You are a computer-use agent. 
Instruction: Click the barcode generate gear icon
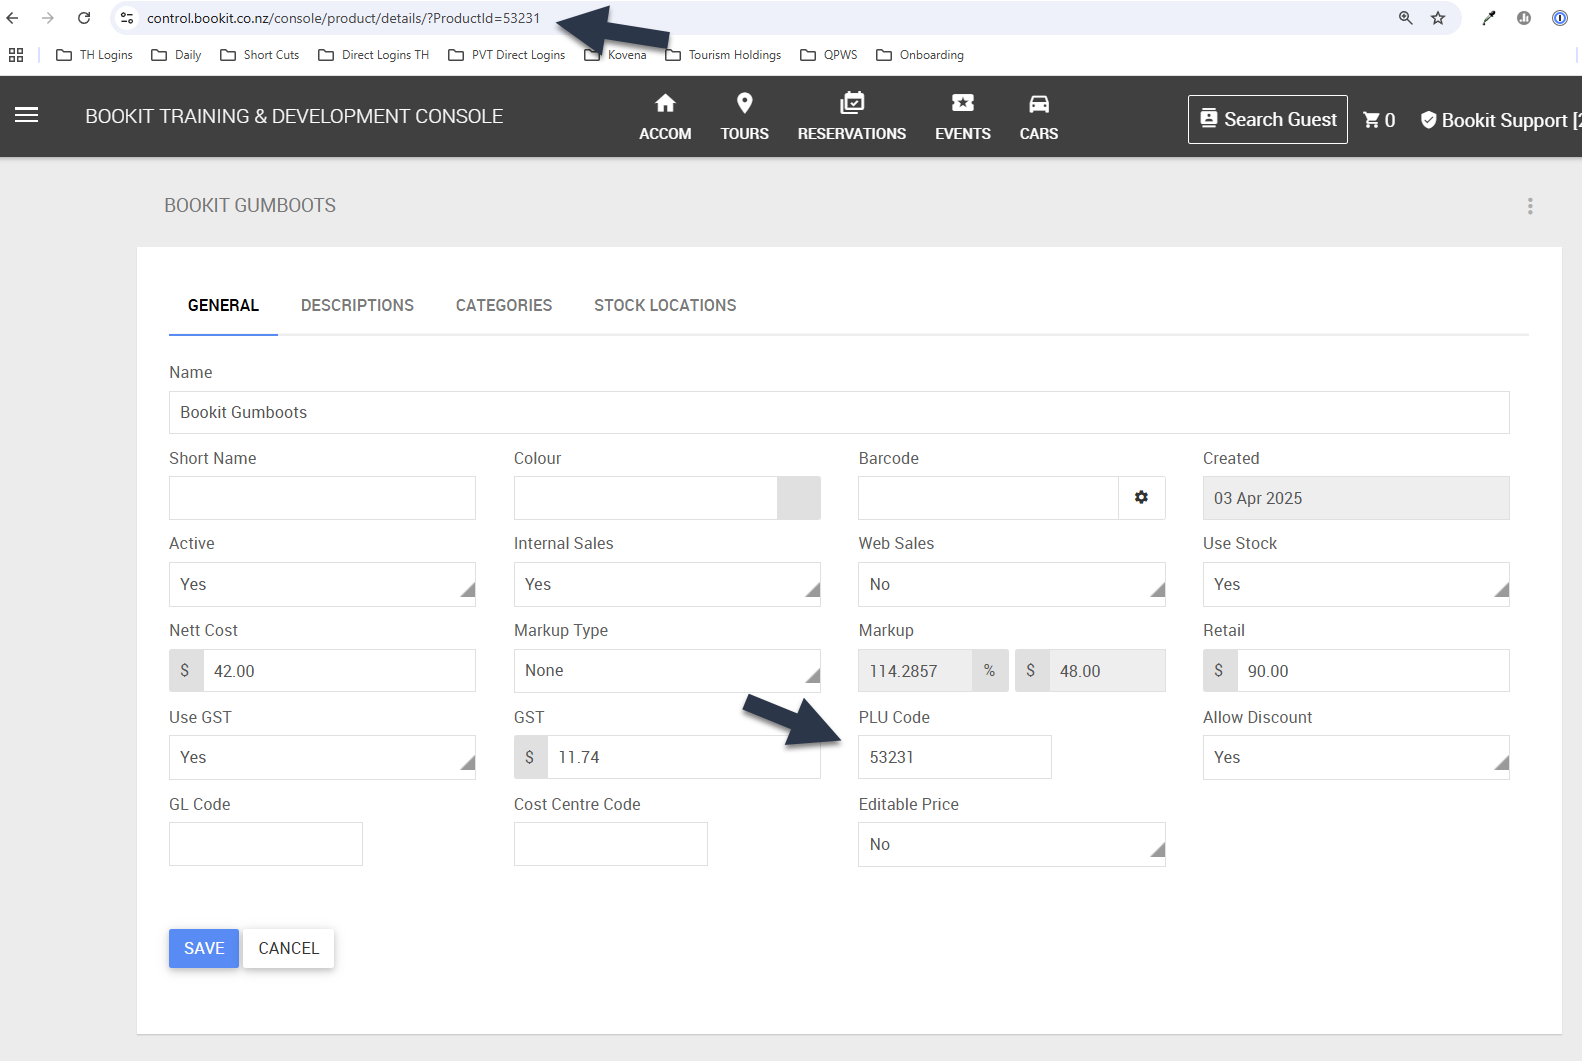[x=1141, y=498]
